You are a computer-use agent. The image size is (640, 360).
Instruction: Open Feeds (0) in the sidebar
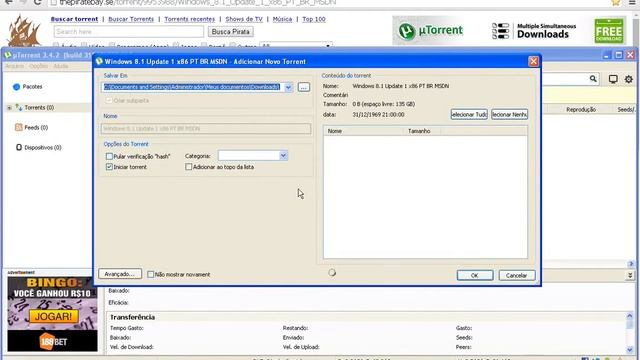tap(36, 127)
